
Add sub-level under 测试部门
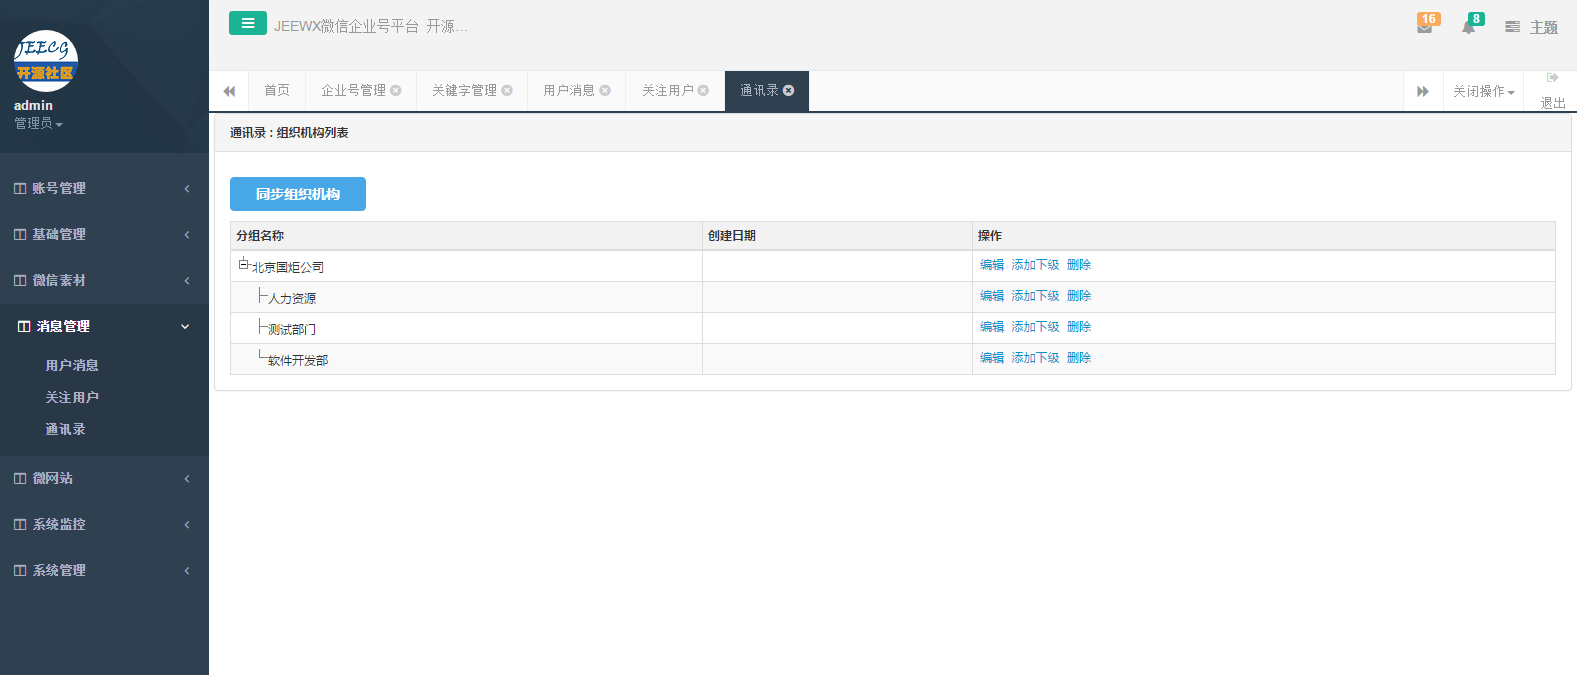pos(1035,327)
